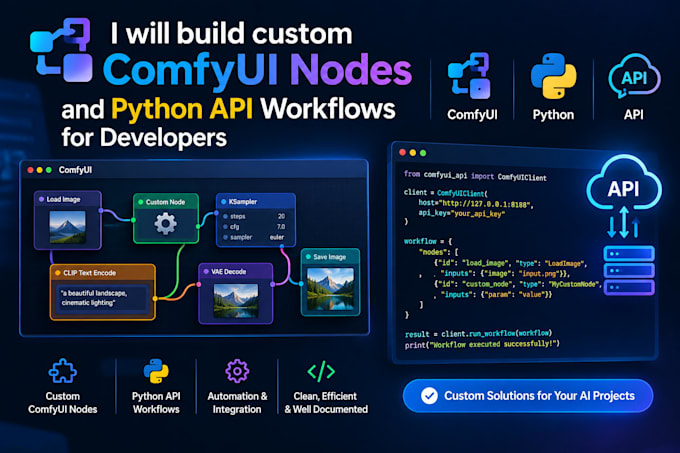
Task: Click the purple dot on the Load Image node
Action: click(42, 199)
